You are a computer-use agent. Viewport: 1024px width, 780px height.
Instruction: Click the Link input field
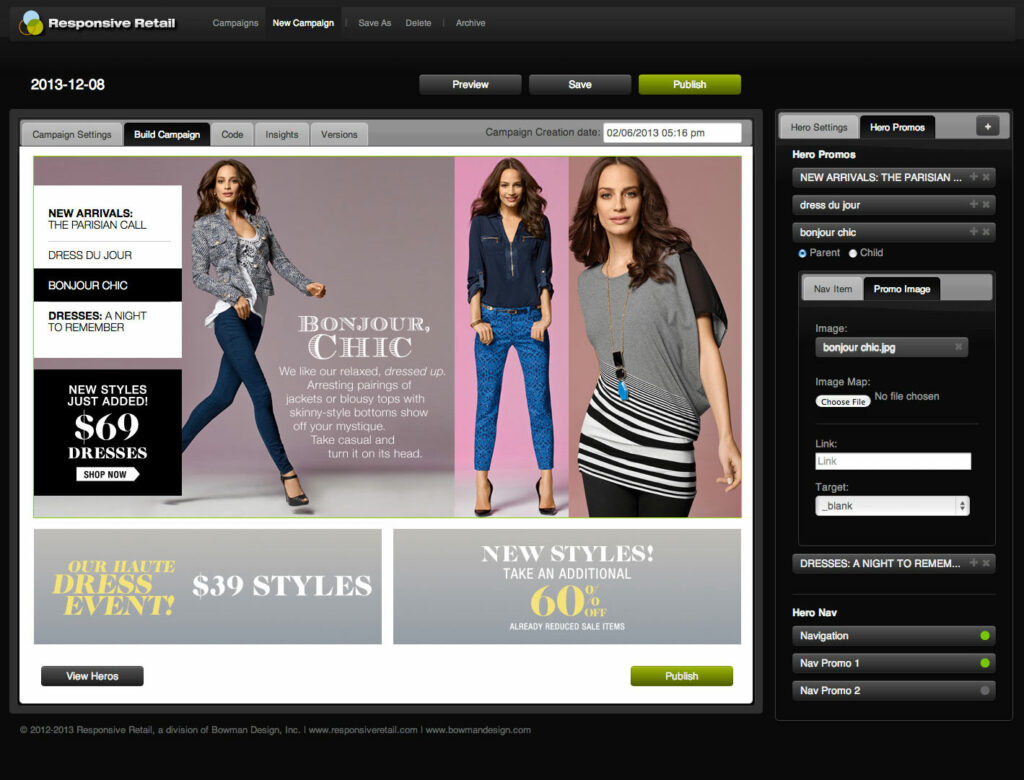(893, 461)
